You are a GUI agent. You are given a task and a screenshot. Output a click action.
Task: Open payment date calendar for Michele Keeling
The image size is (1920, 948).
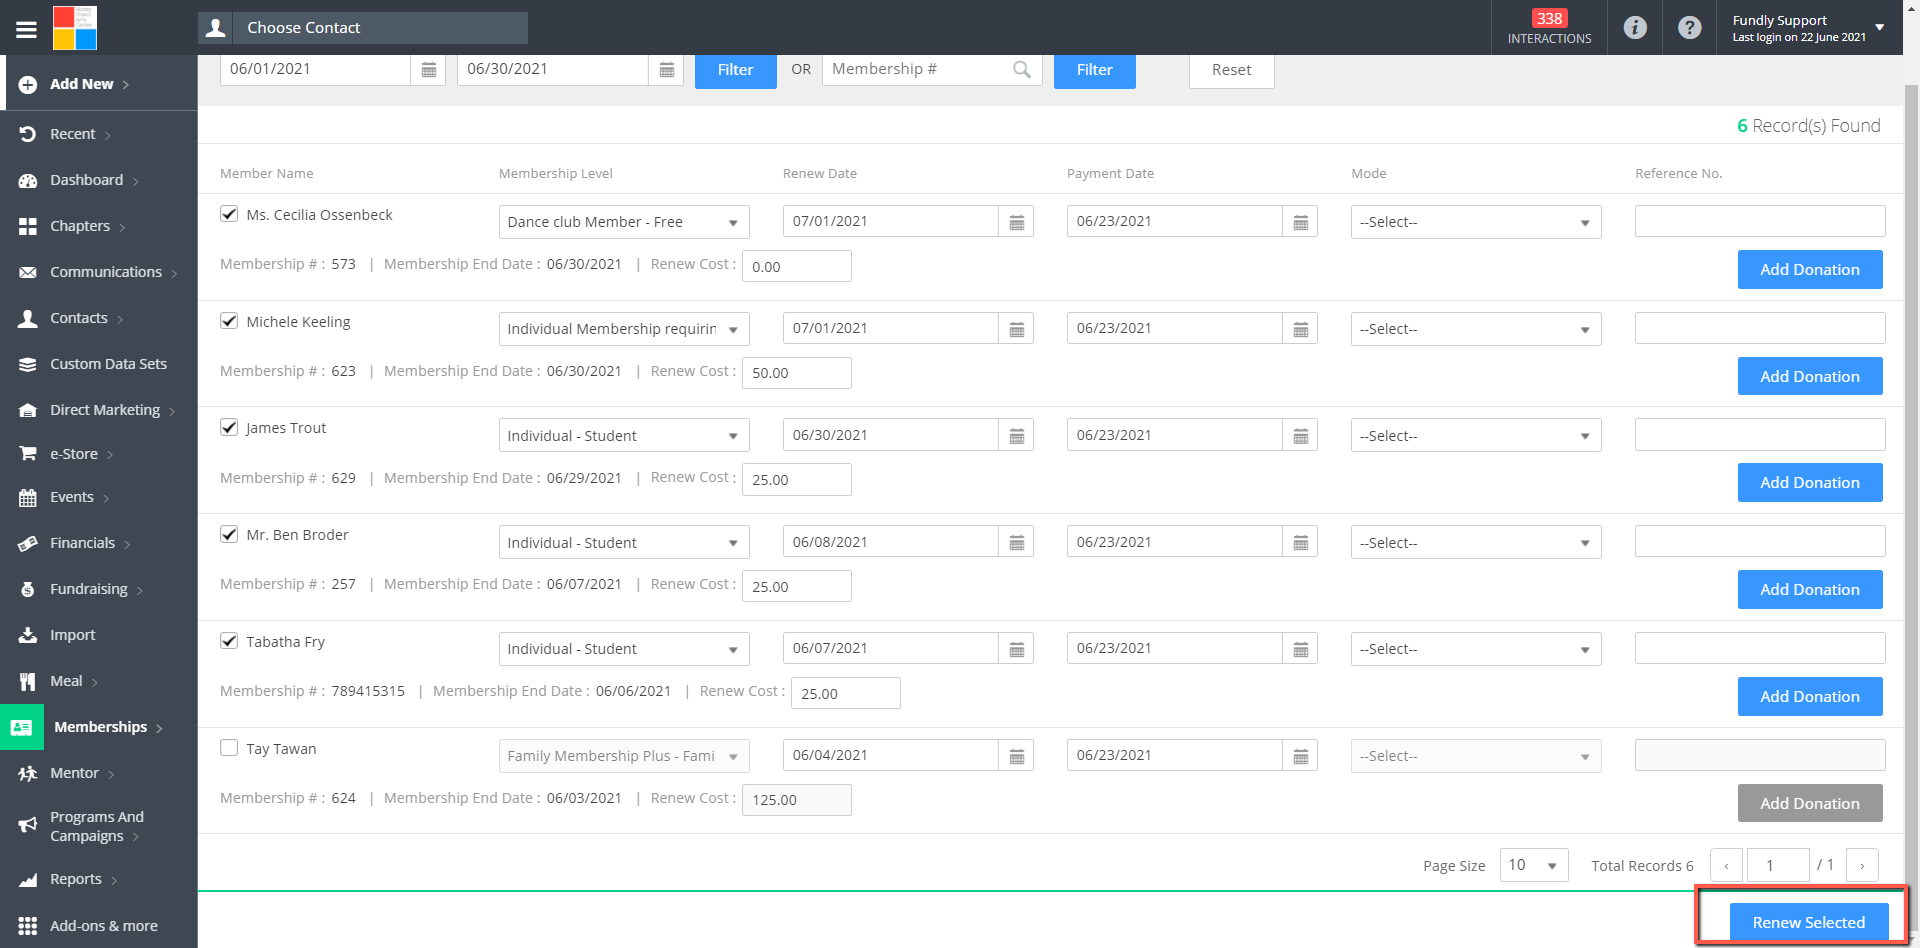coord(1300,329)
